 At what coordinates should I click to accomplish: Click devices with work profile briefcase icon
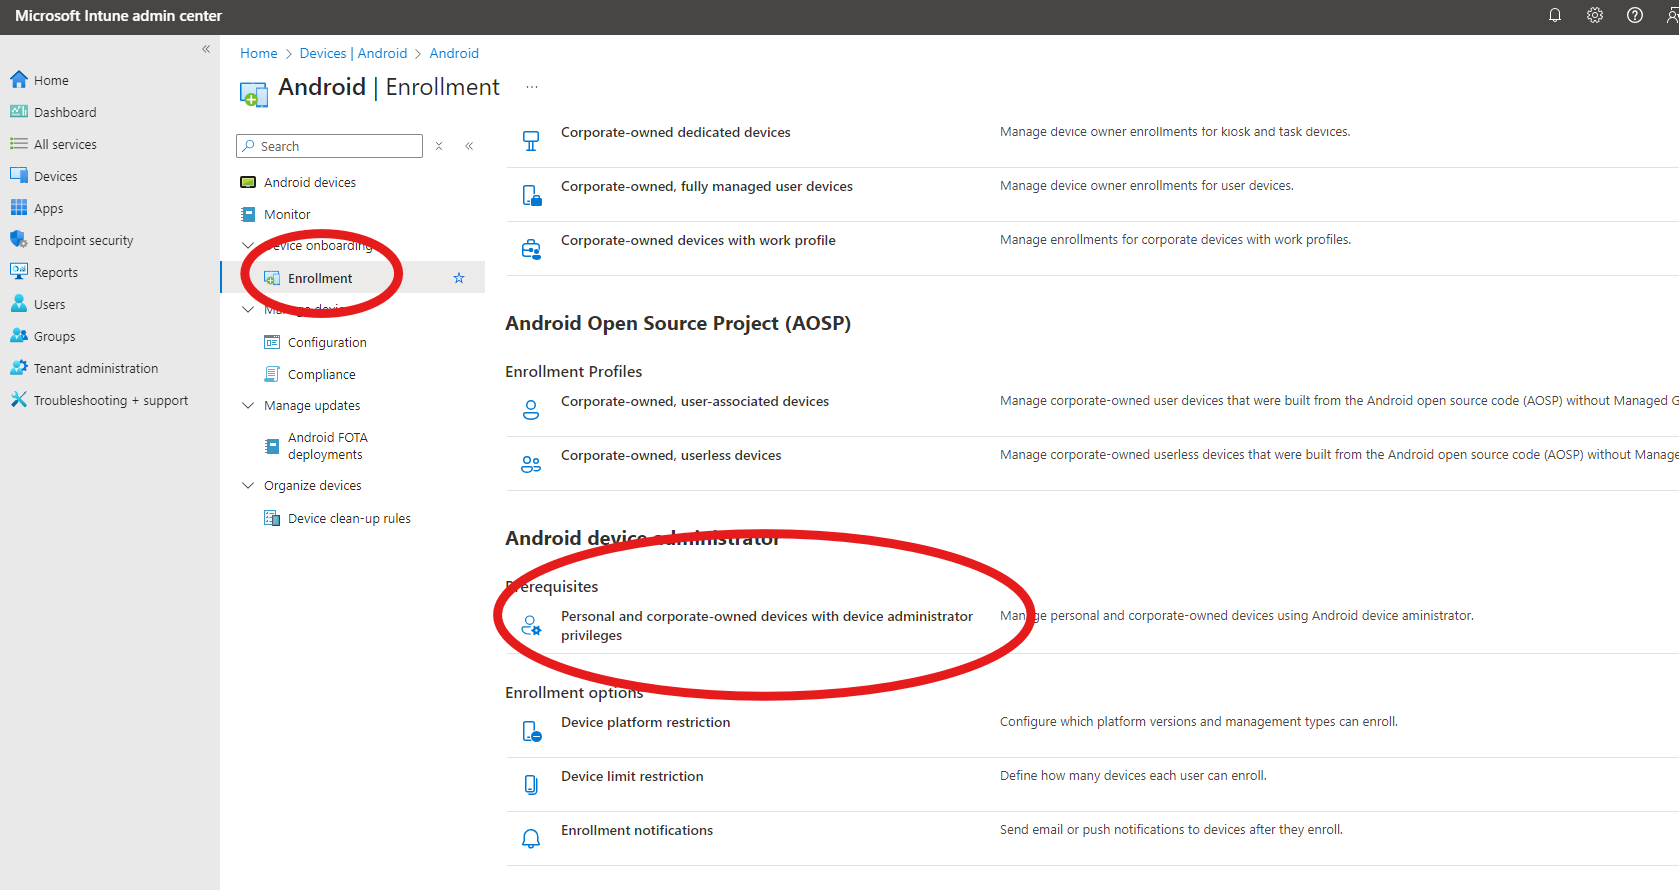coord(531,249)
